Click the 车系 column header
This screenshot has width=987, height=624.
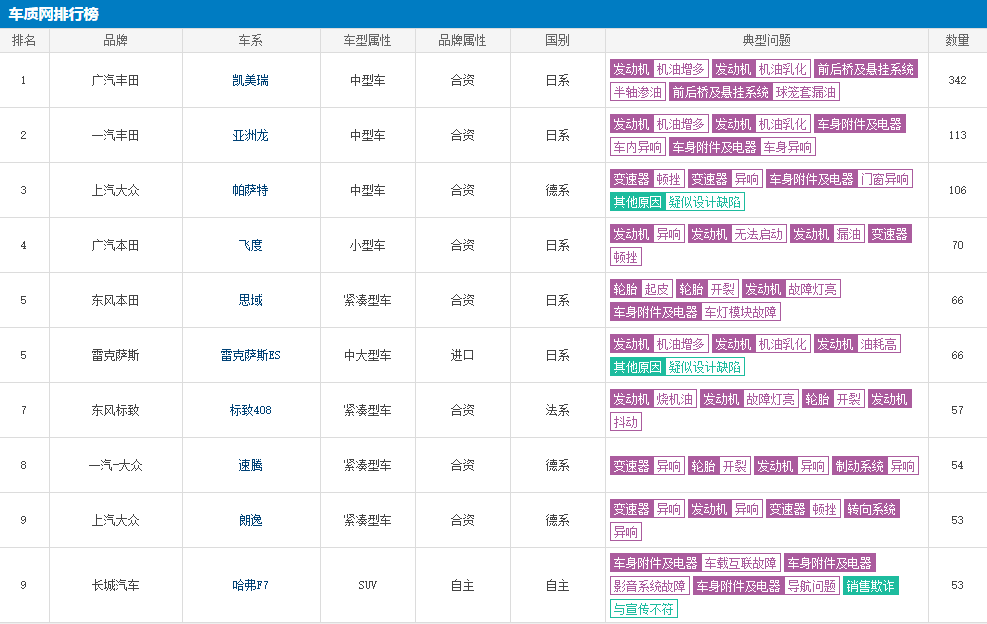[x=250, y=40]
